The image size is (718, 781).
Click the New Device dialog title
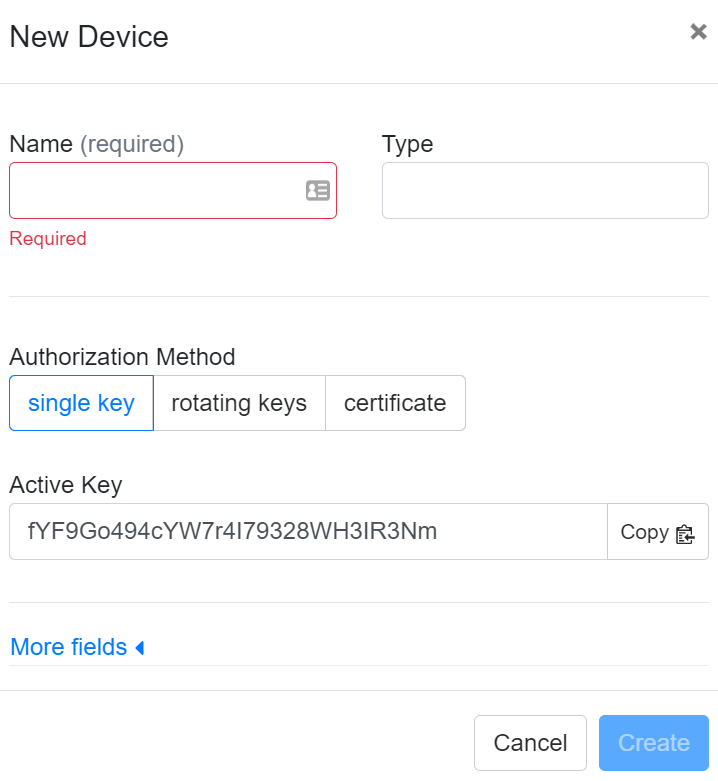click(x=89, y=37)
